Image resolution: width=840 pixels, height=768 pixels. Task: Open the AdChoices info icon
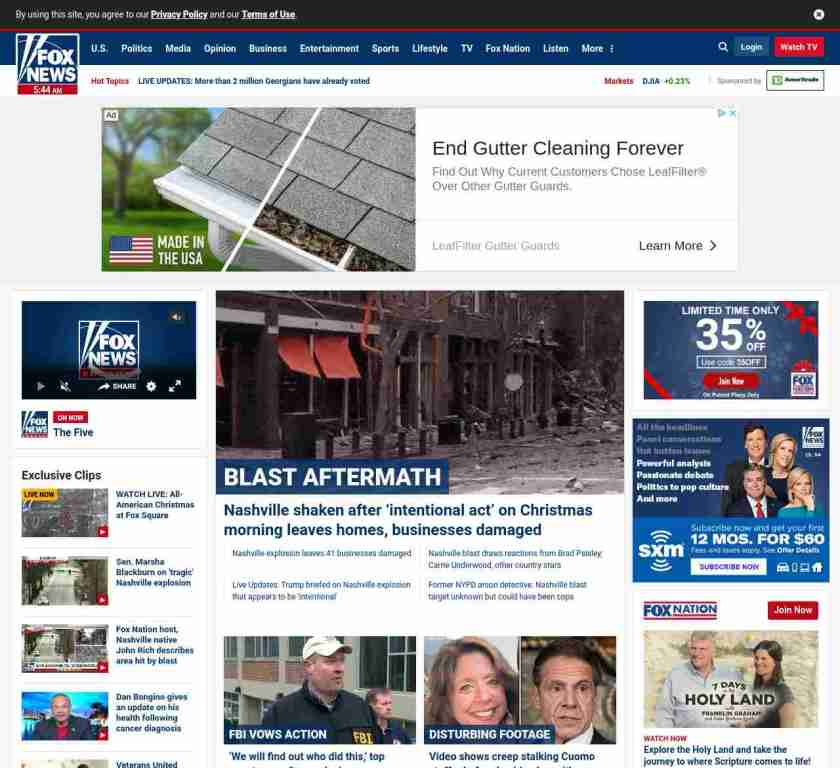tap(722, 114)
